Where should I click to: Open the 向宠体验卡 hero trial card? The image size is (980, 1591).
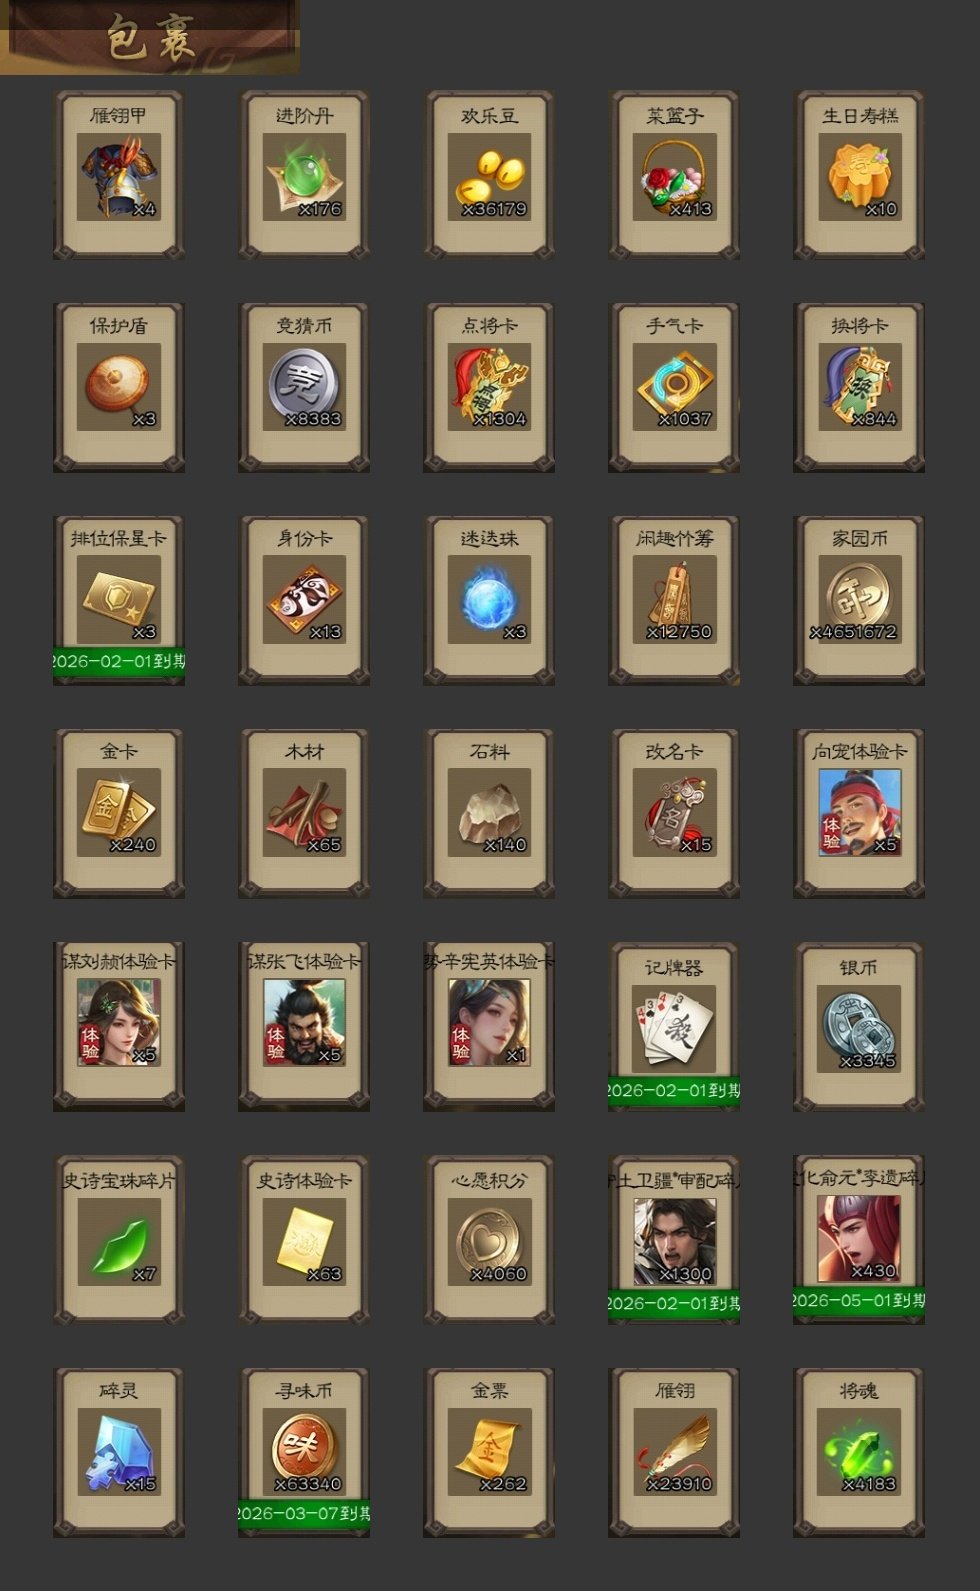tap(859, 814)
